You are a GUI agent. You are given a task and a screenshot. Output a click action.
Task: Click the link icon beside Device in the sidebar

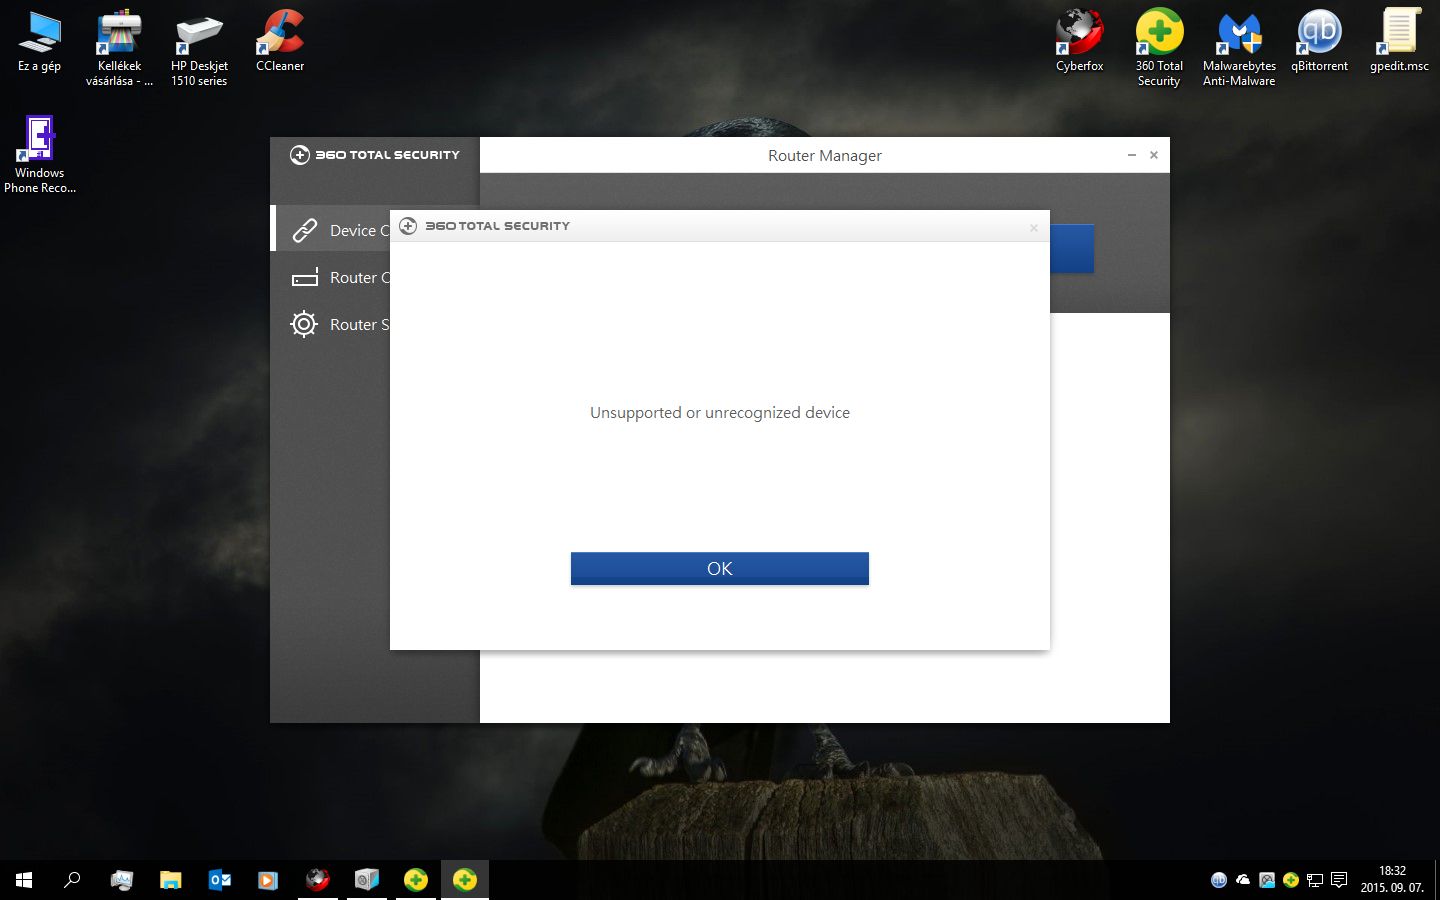click(304, 230)
